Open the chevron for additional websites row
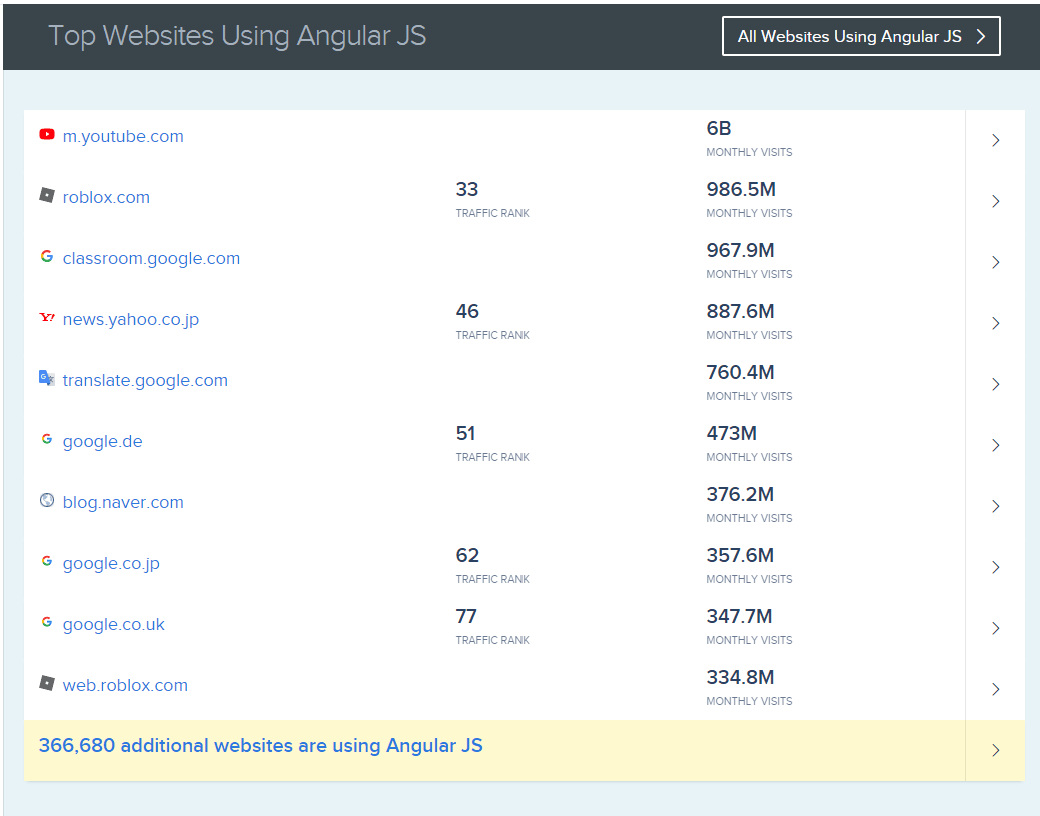This screenshot has height=816, width=1040. point(995,750)
